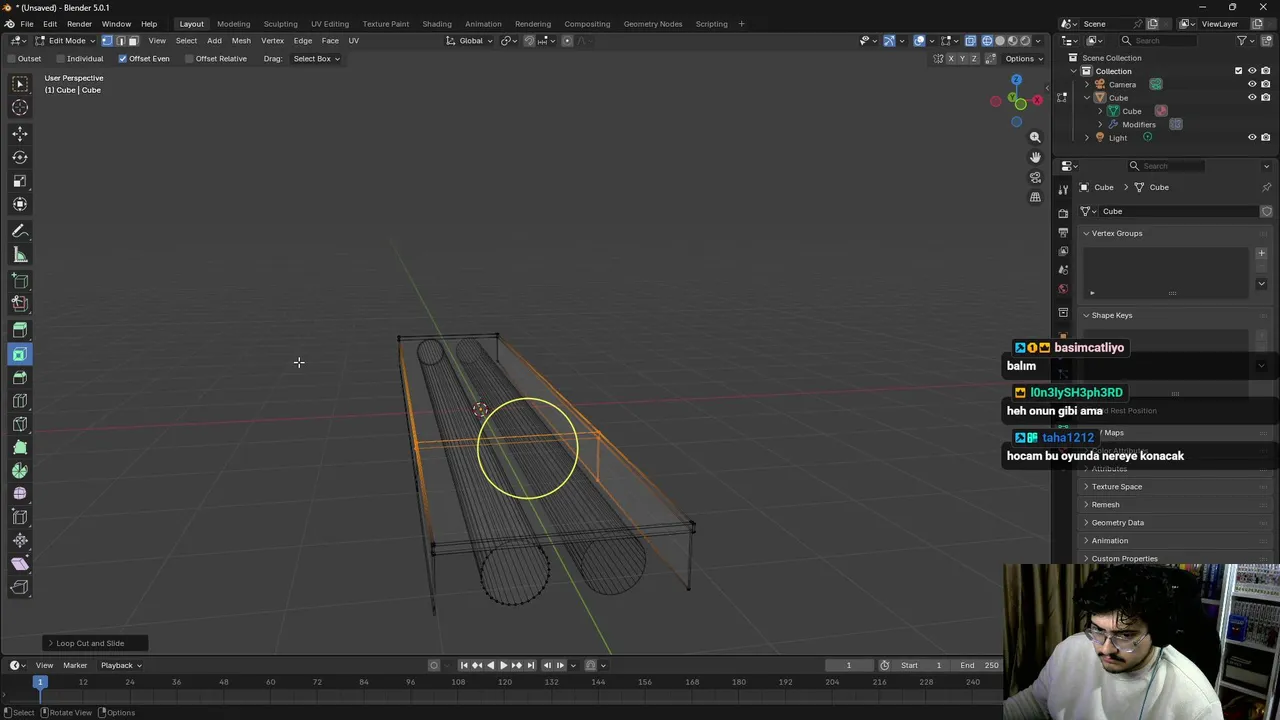Select the Loop Cut tool
The height and width of the screenshot is (720, 1280).
(20, 401)
